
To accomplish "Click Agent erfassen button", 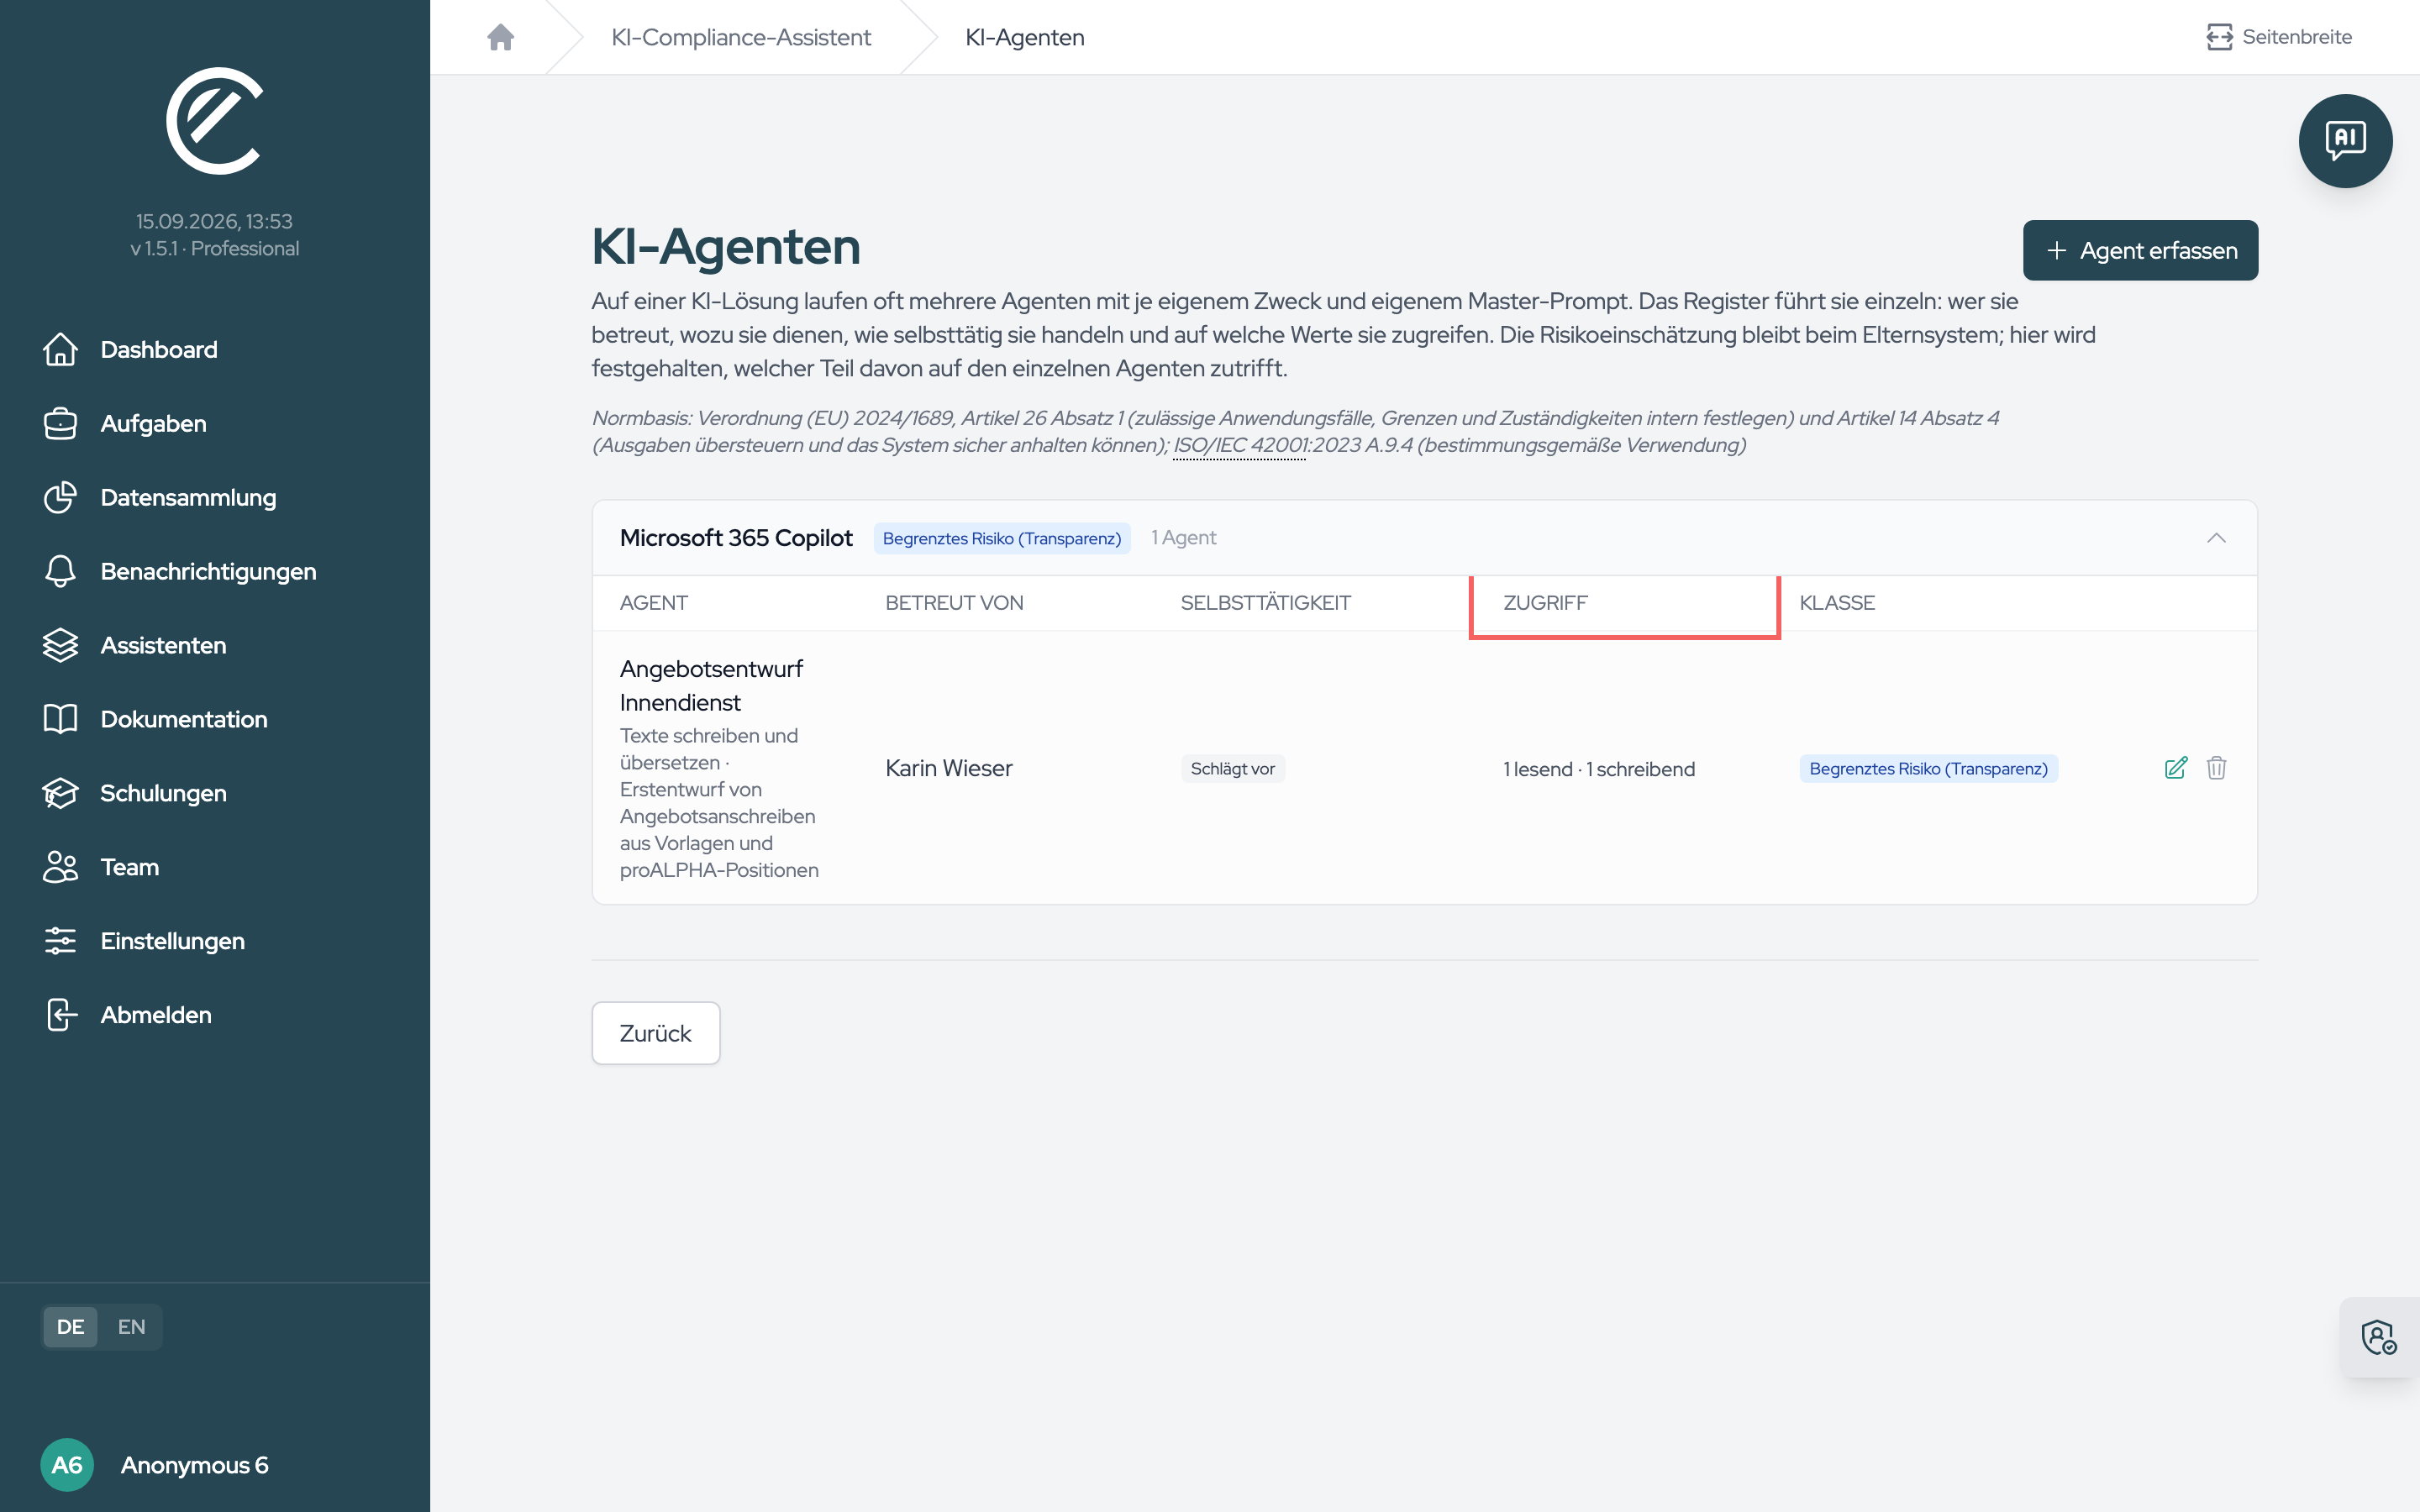I will (x=2140, y=250).
